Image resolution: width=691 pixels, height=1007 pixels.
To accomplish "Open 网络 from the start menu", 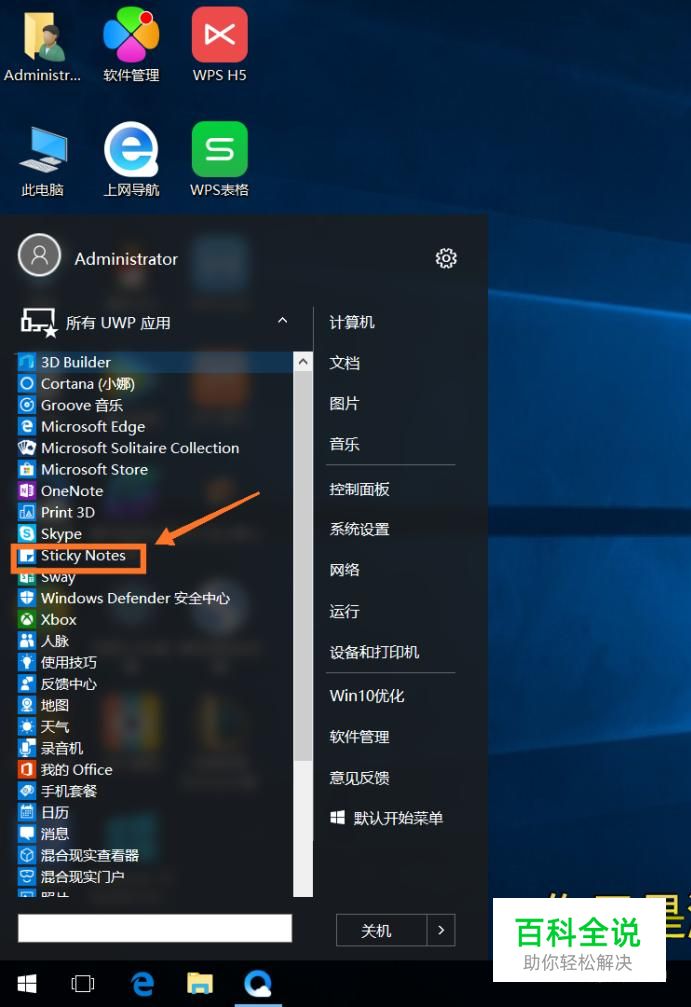I will (344, 570).
